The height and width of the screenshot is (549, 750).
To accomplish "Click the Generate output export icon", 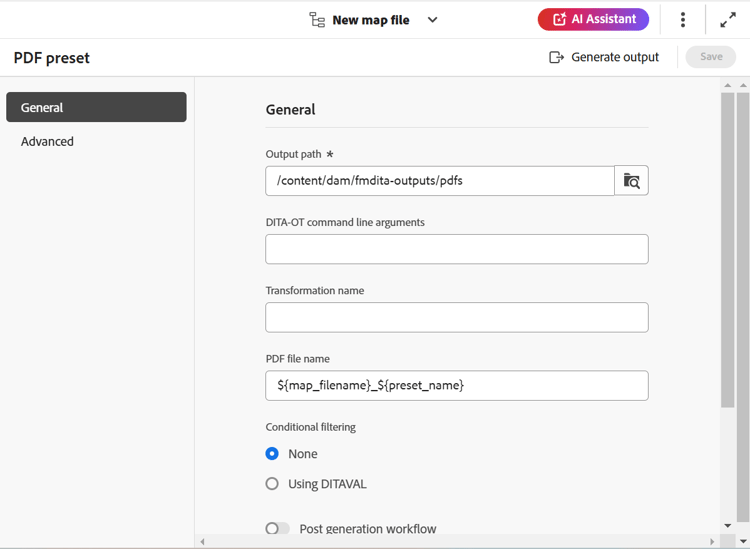I will tap(557, 57).
